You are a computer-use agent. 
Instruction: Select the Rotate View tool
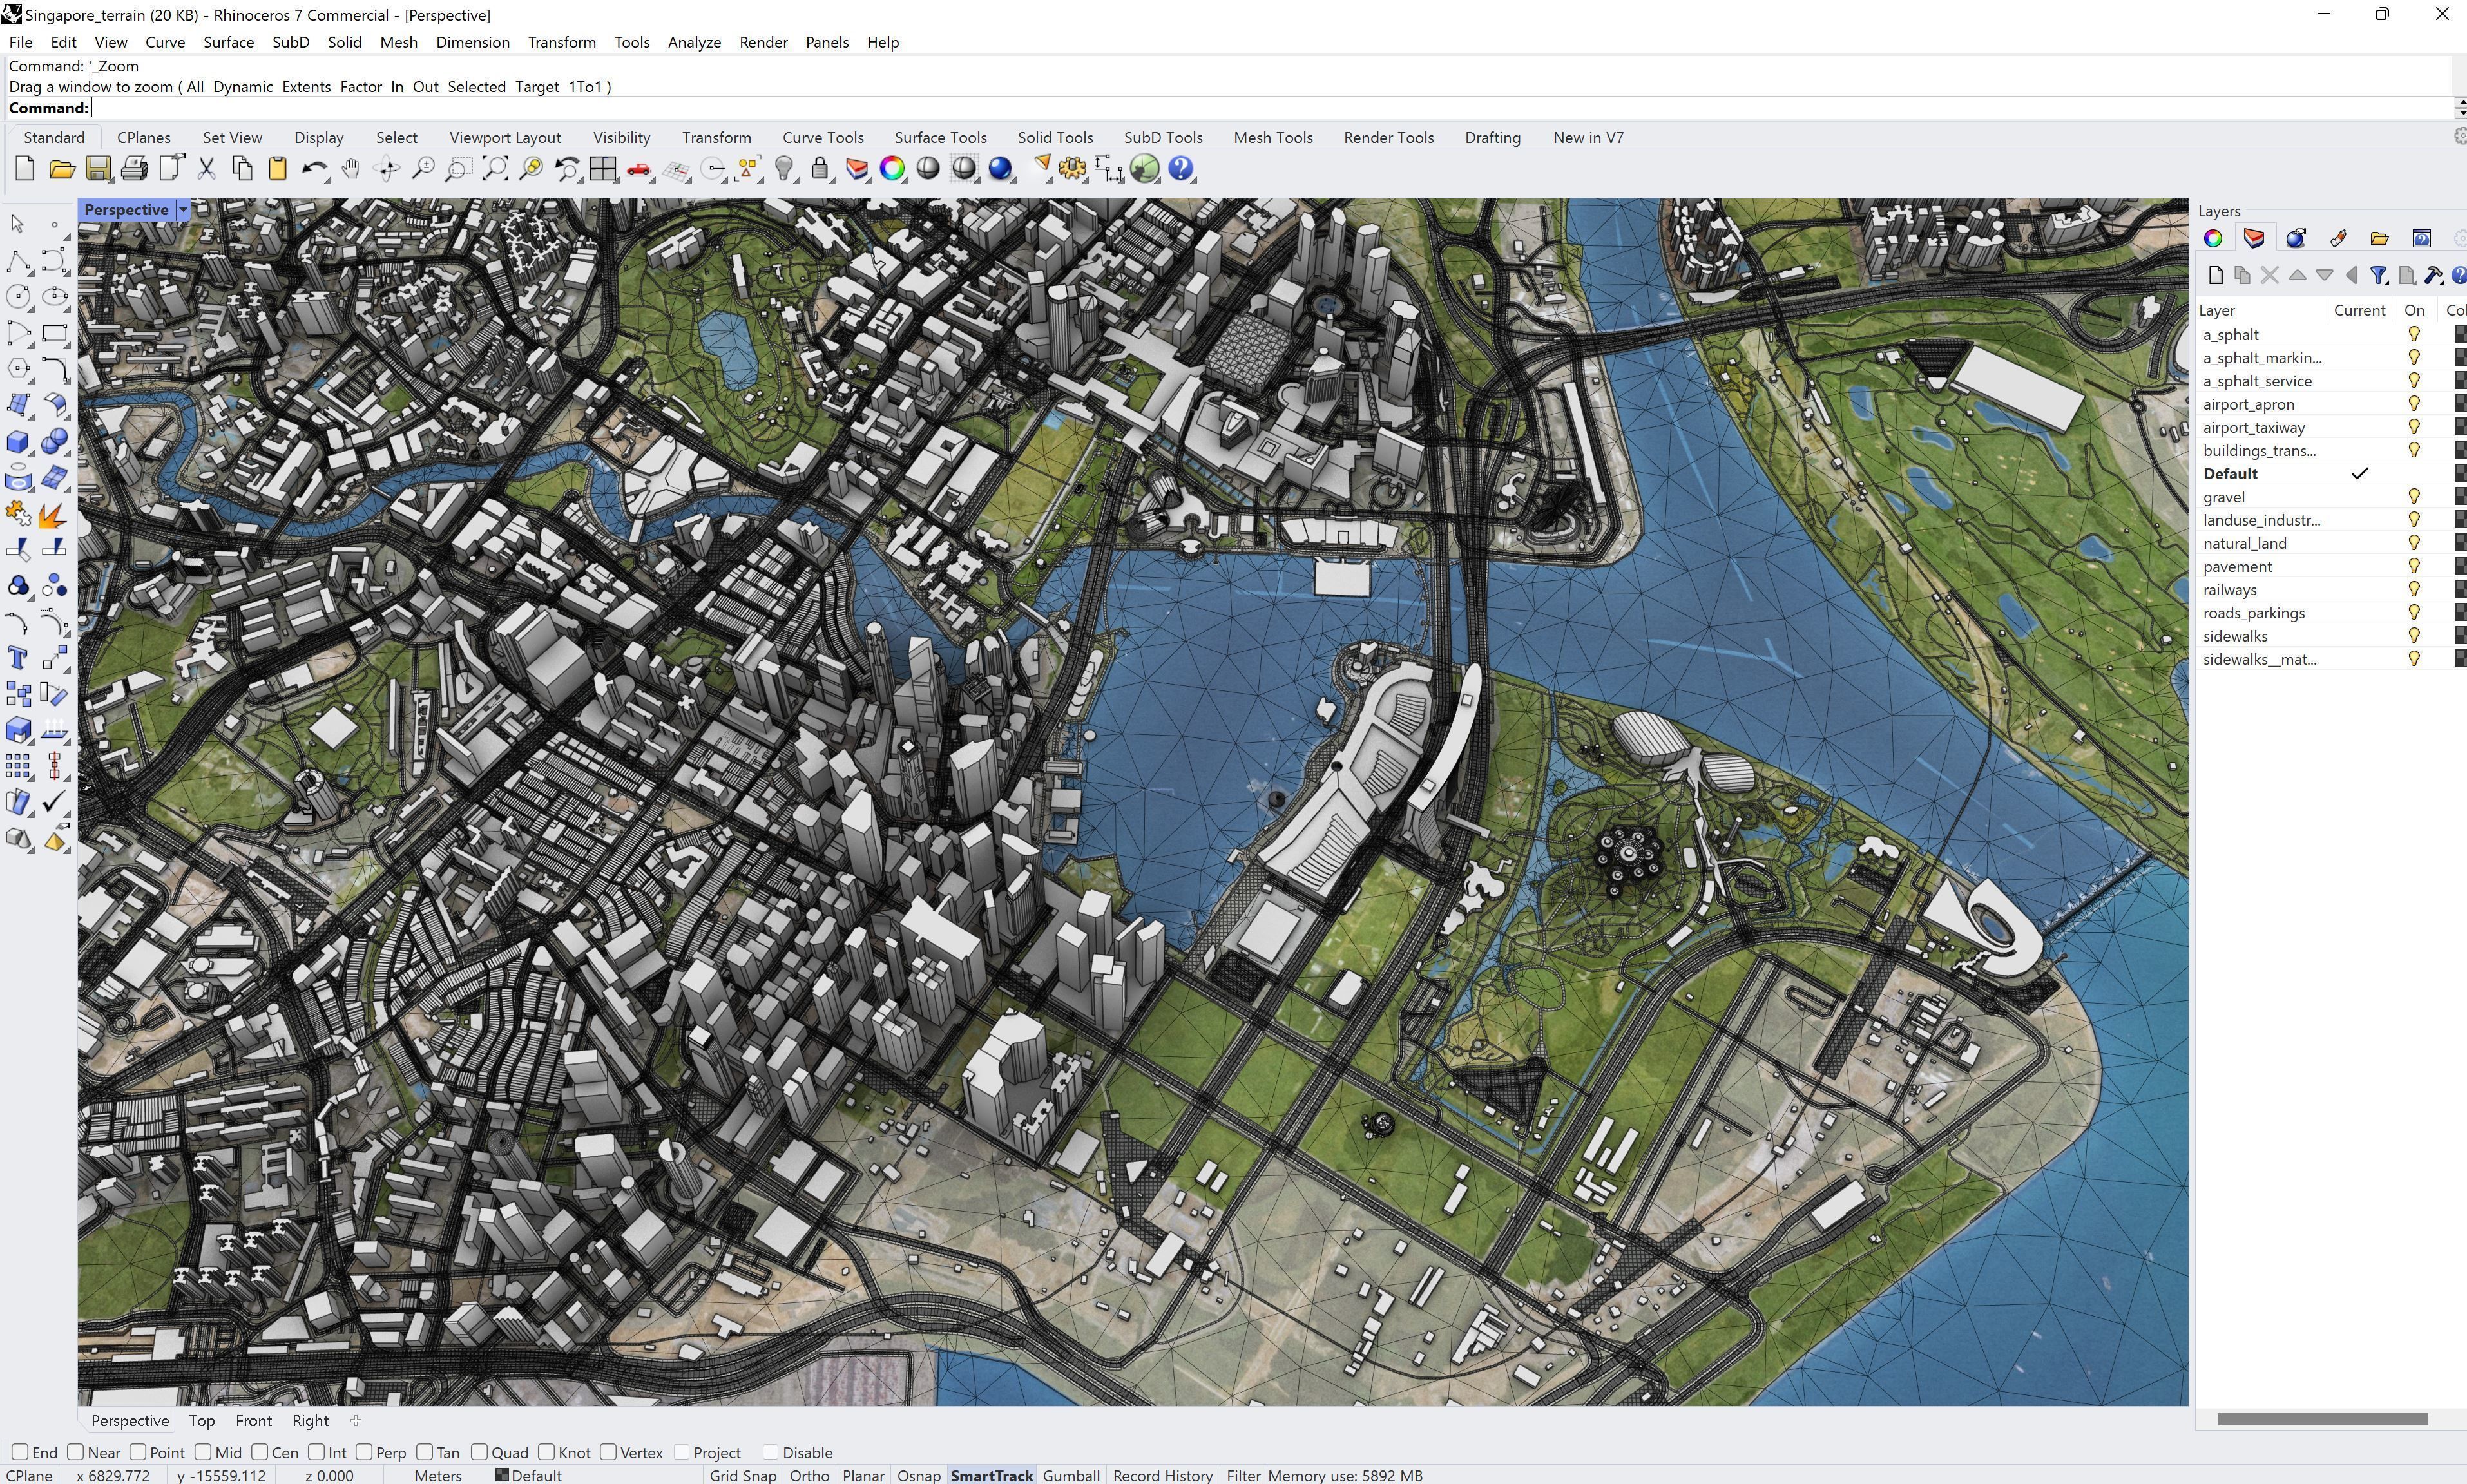(x=387, y=169)
